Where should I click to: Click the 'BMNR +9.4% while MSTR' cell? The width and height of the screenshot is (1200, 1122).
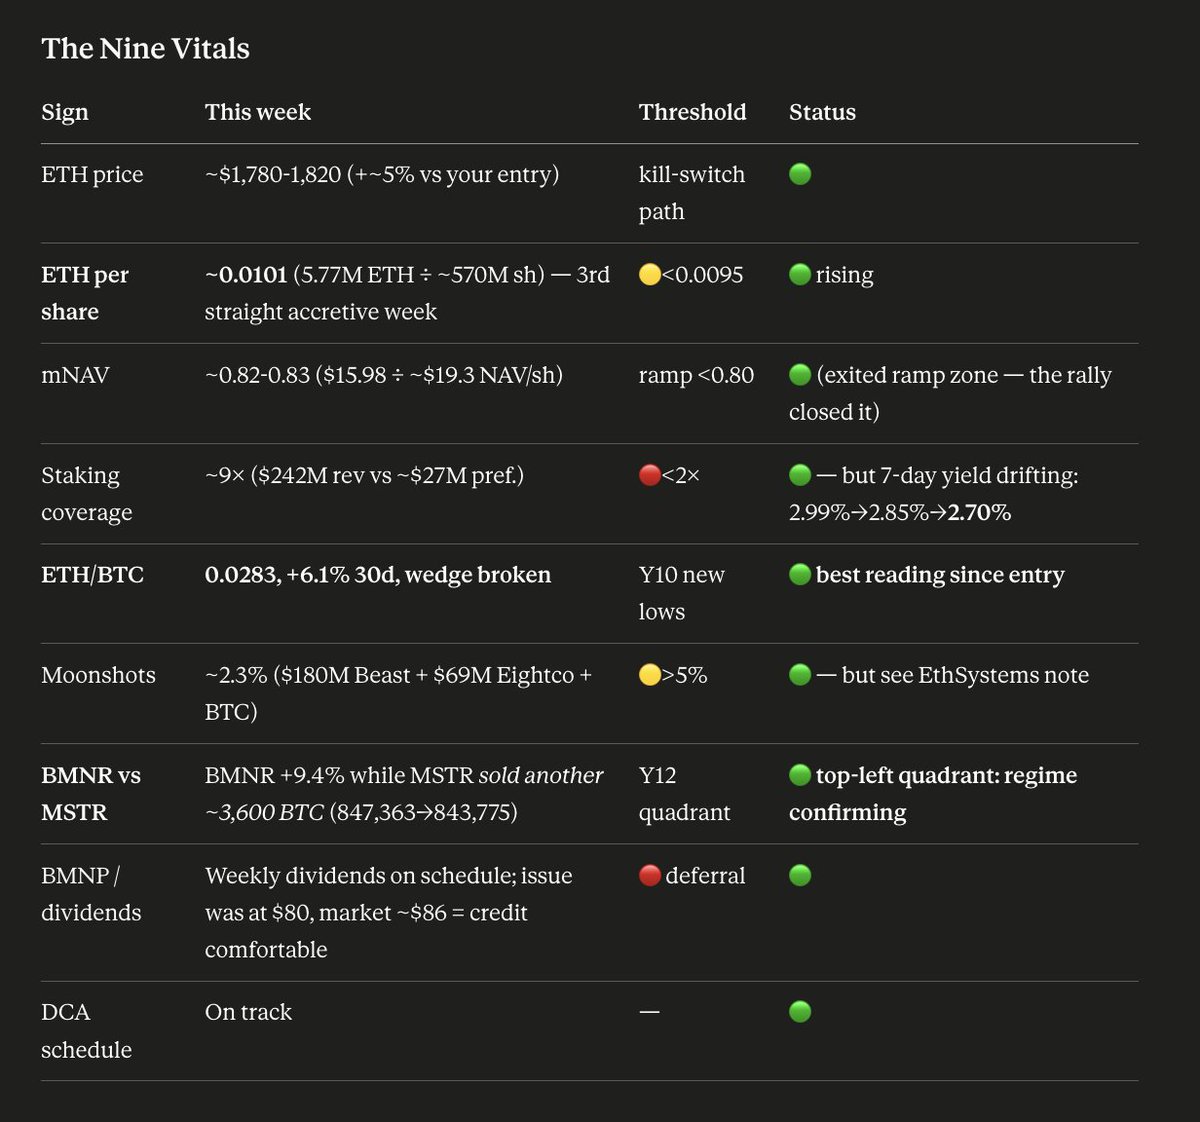pos(404,793)
